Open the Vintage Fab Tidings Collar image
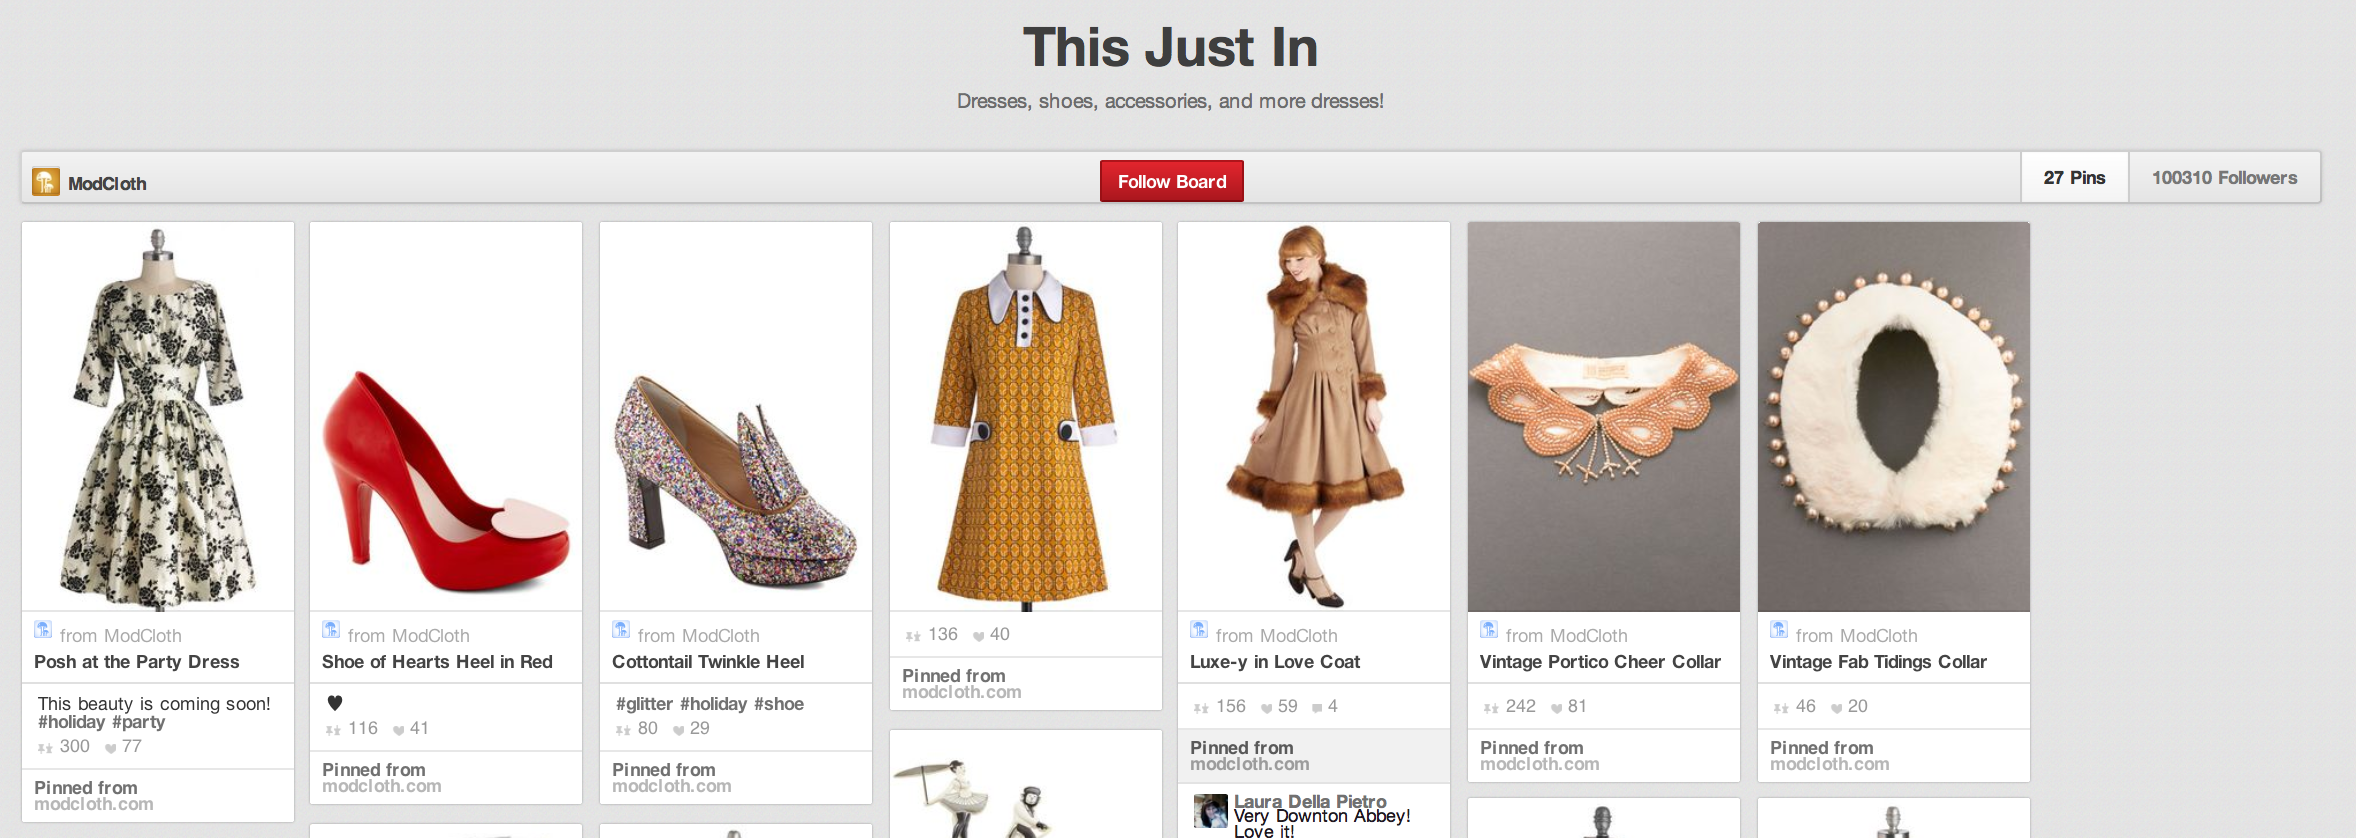 1894,416
